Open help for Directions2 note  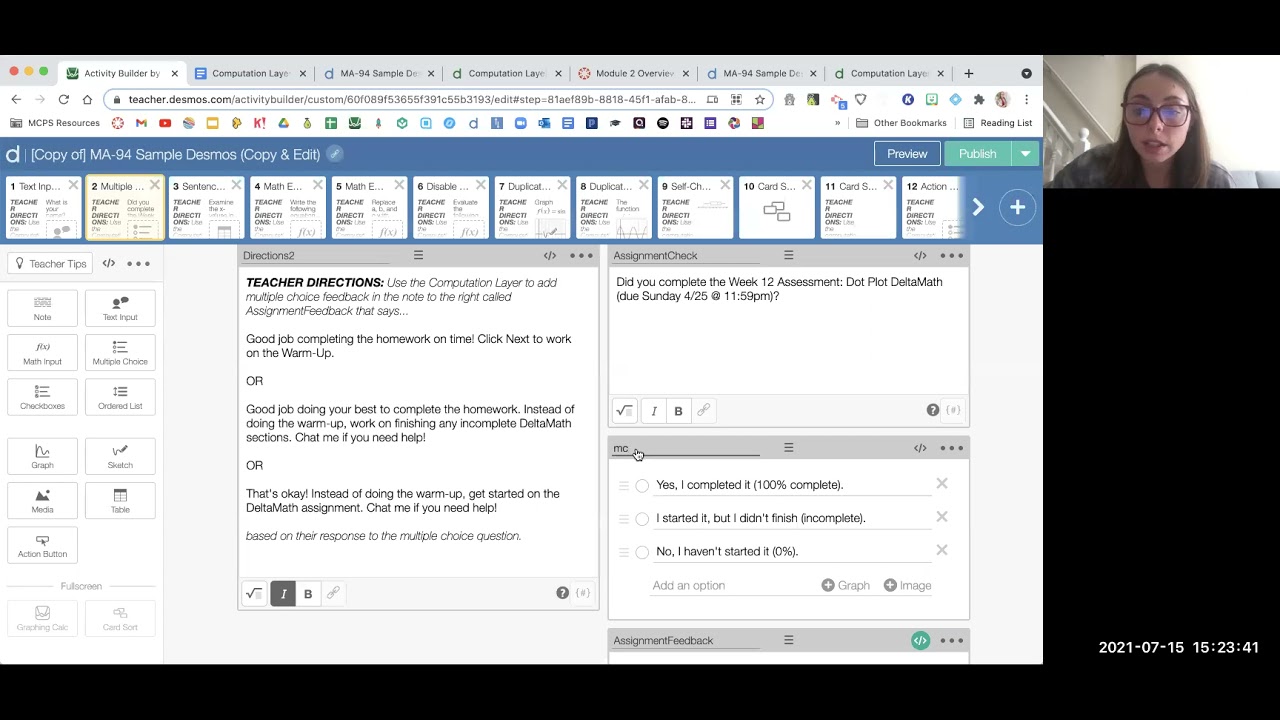[x=562, y=593]
